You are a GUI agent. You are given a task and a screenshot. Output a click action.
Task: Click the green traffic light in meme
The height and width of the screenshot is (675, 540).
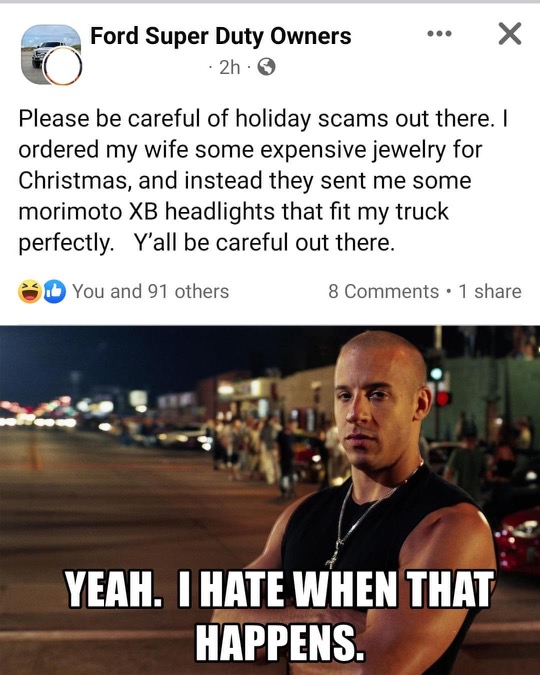[x=436, y=374]
